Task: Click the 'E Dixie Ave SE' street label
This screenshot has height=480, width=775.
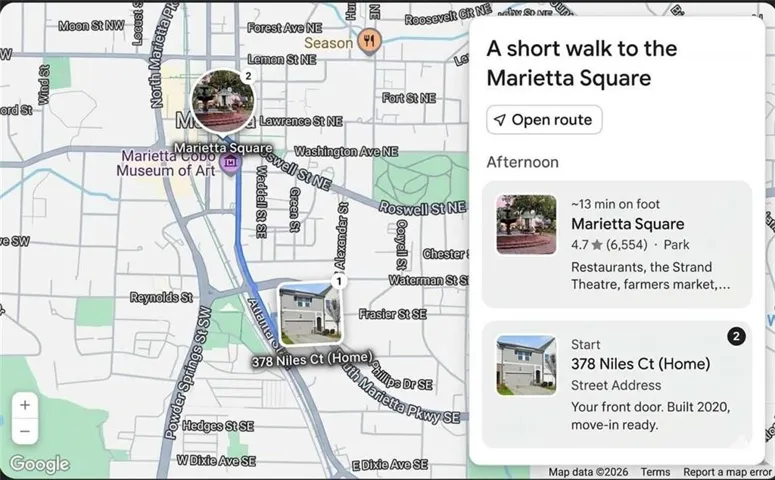Action: click(x=389, y=465)
